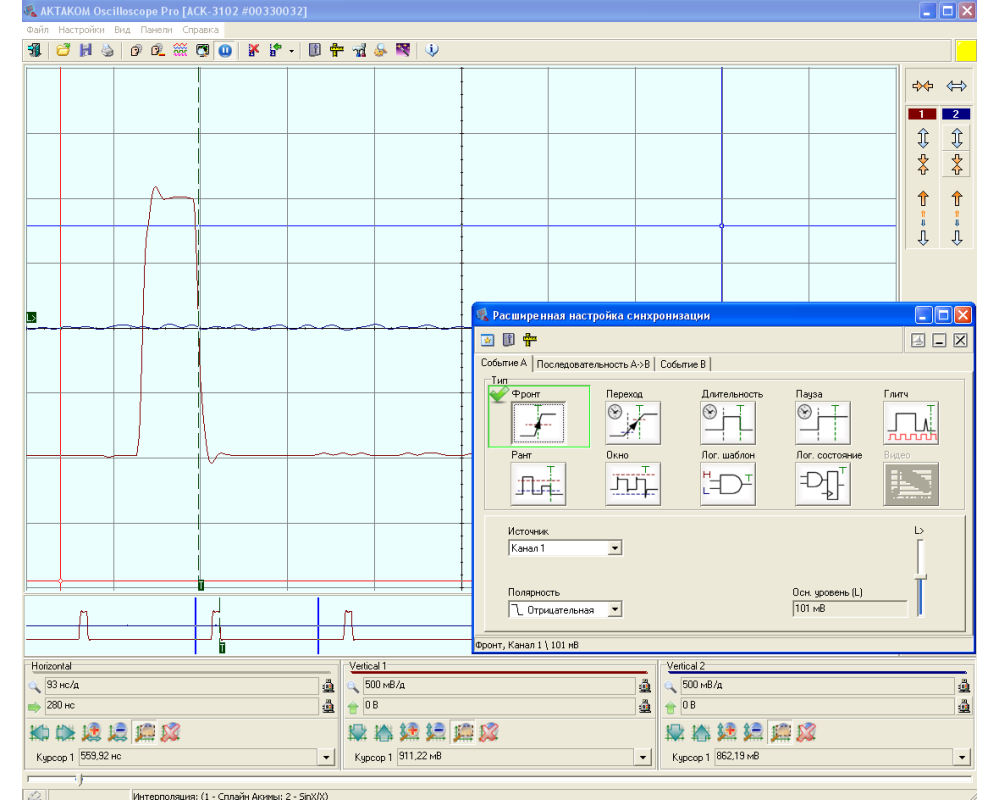
Task: Toggle the channel 2 blue button
Action: click(x=956, y=114)
